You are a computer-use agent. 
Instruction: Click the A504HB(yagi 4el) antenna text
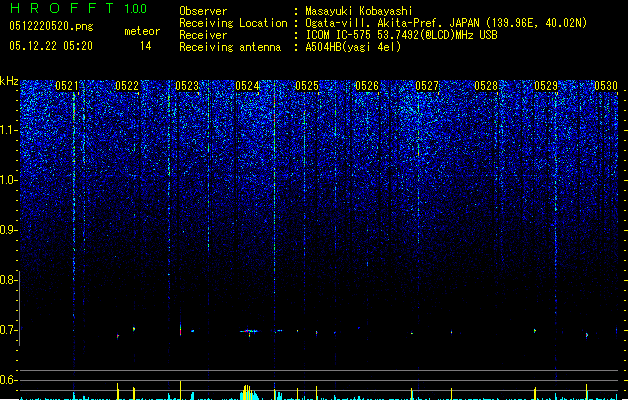[353, 47]
